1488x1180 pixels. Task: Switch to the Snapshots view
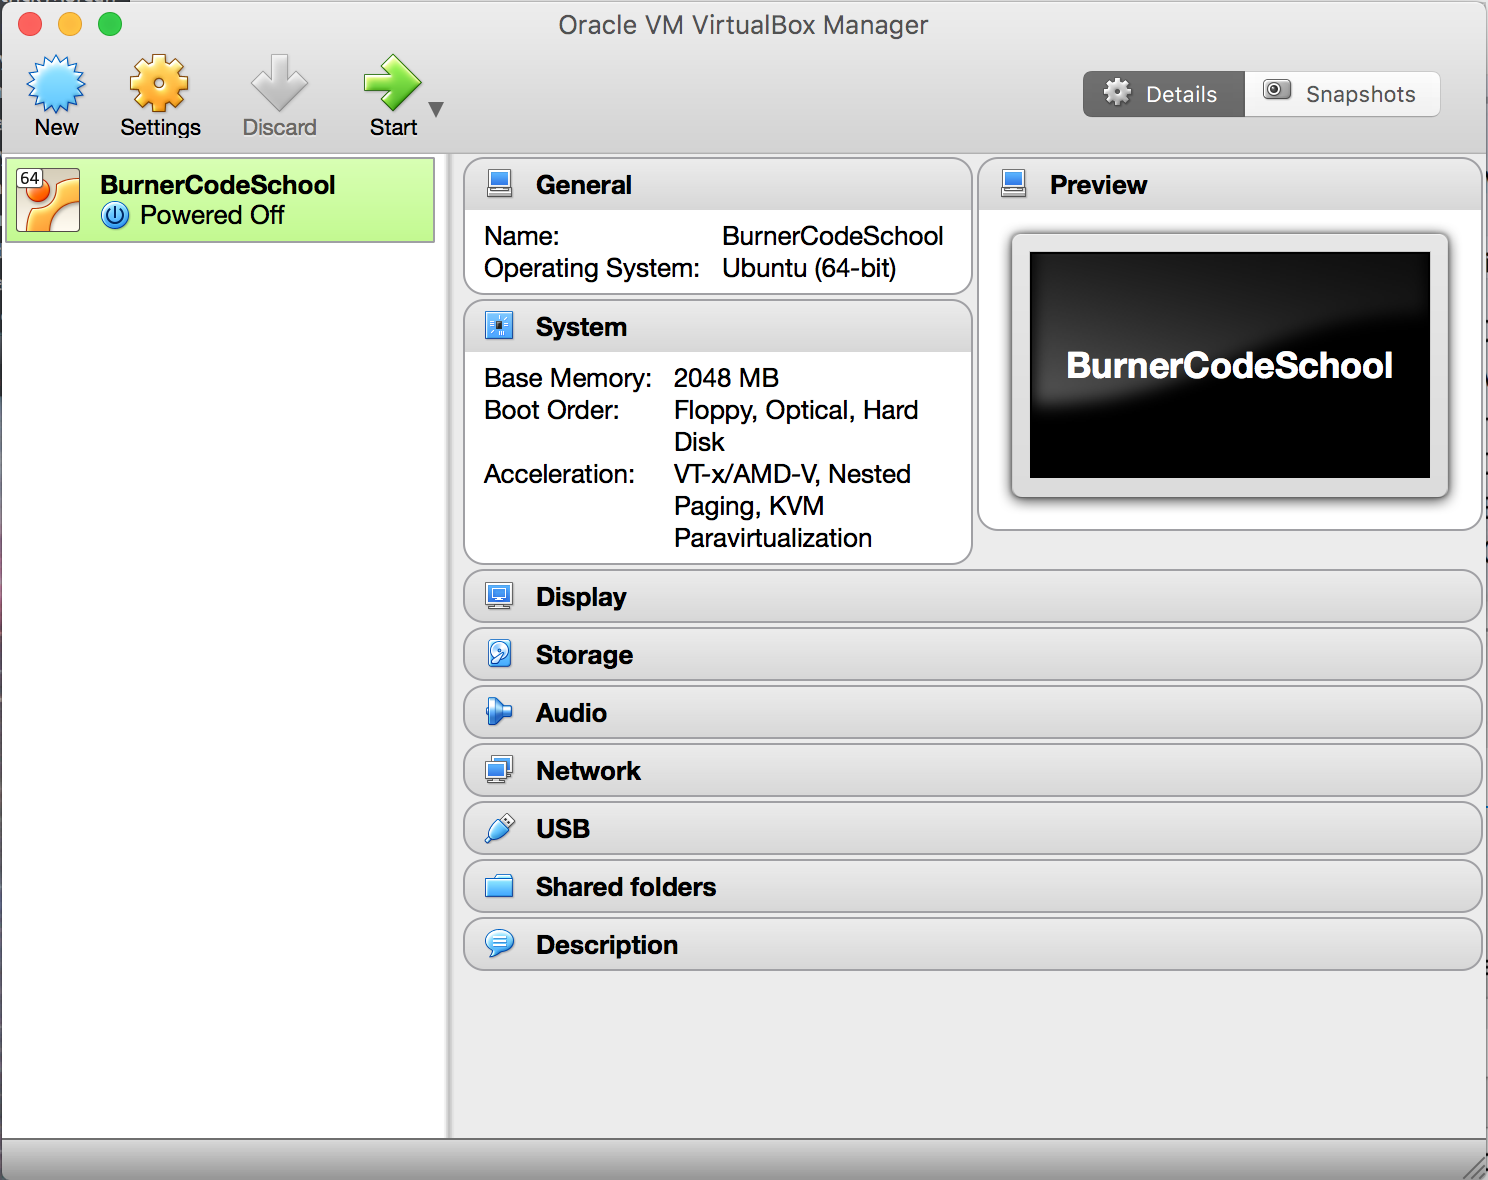(x=1342, y=94)
